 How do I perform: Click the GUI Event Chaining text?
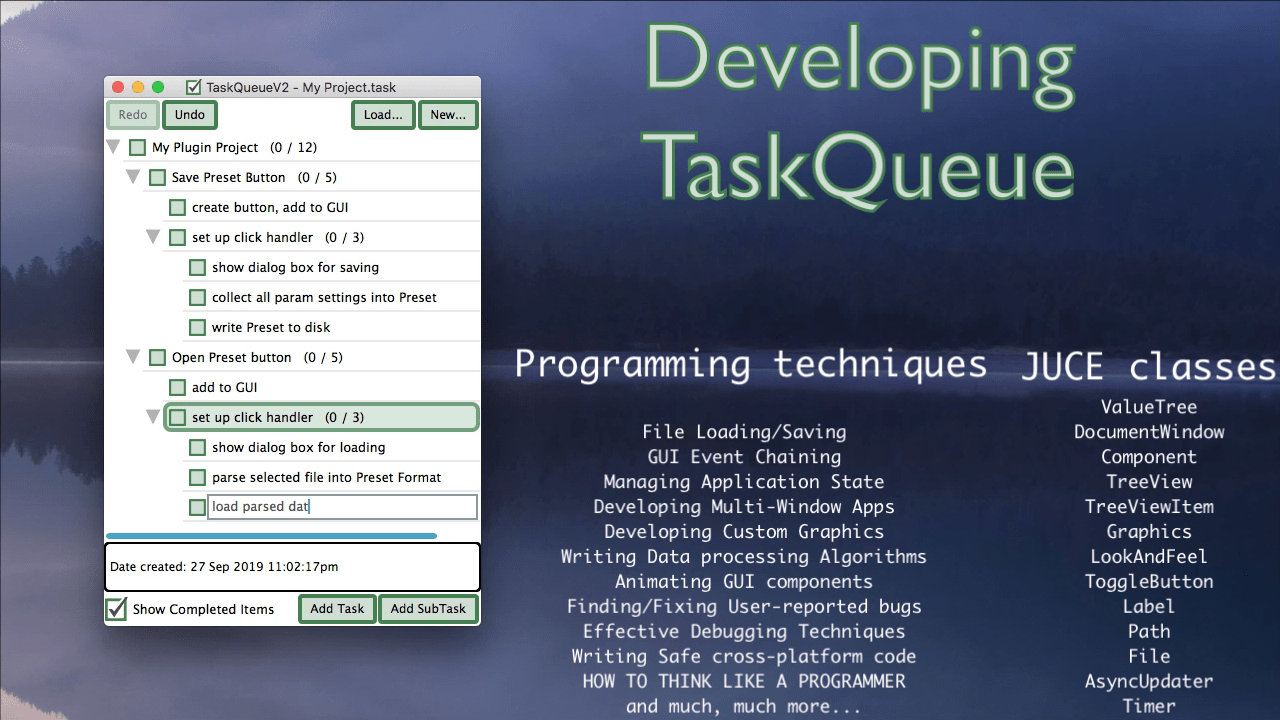coord(744,457)
